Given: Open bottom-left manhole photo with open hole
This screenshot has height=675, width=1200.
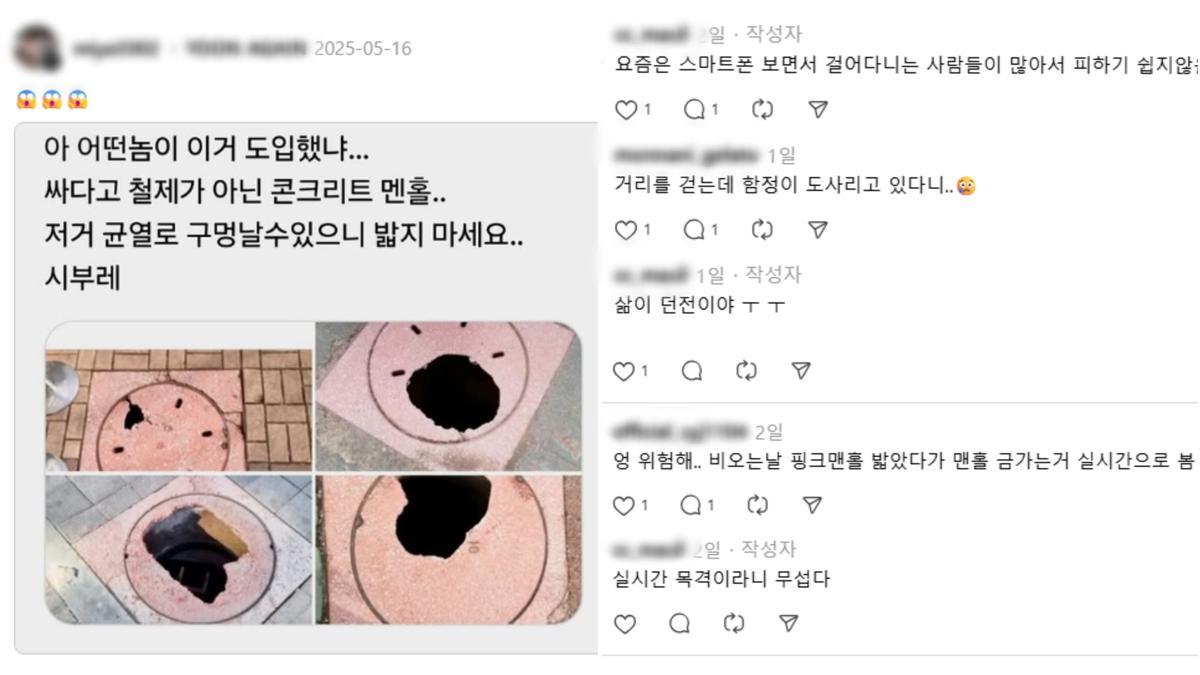Looking at the screenshot, I should tap(179, 549).
